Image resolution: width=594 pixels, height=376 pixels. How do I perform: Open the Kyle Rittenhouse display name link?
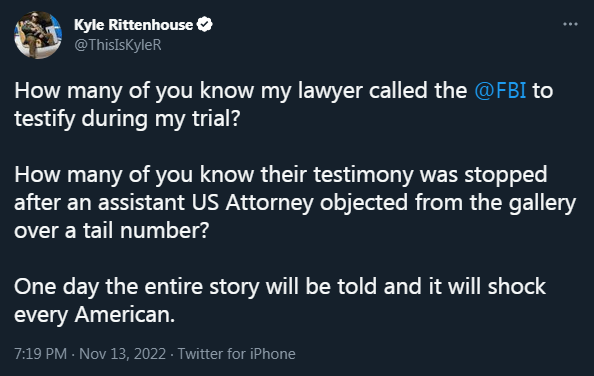(x=133, y=25)
